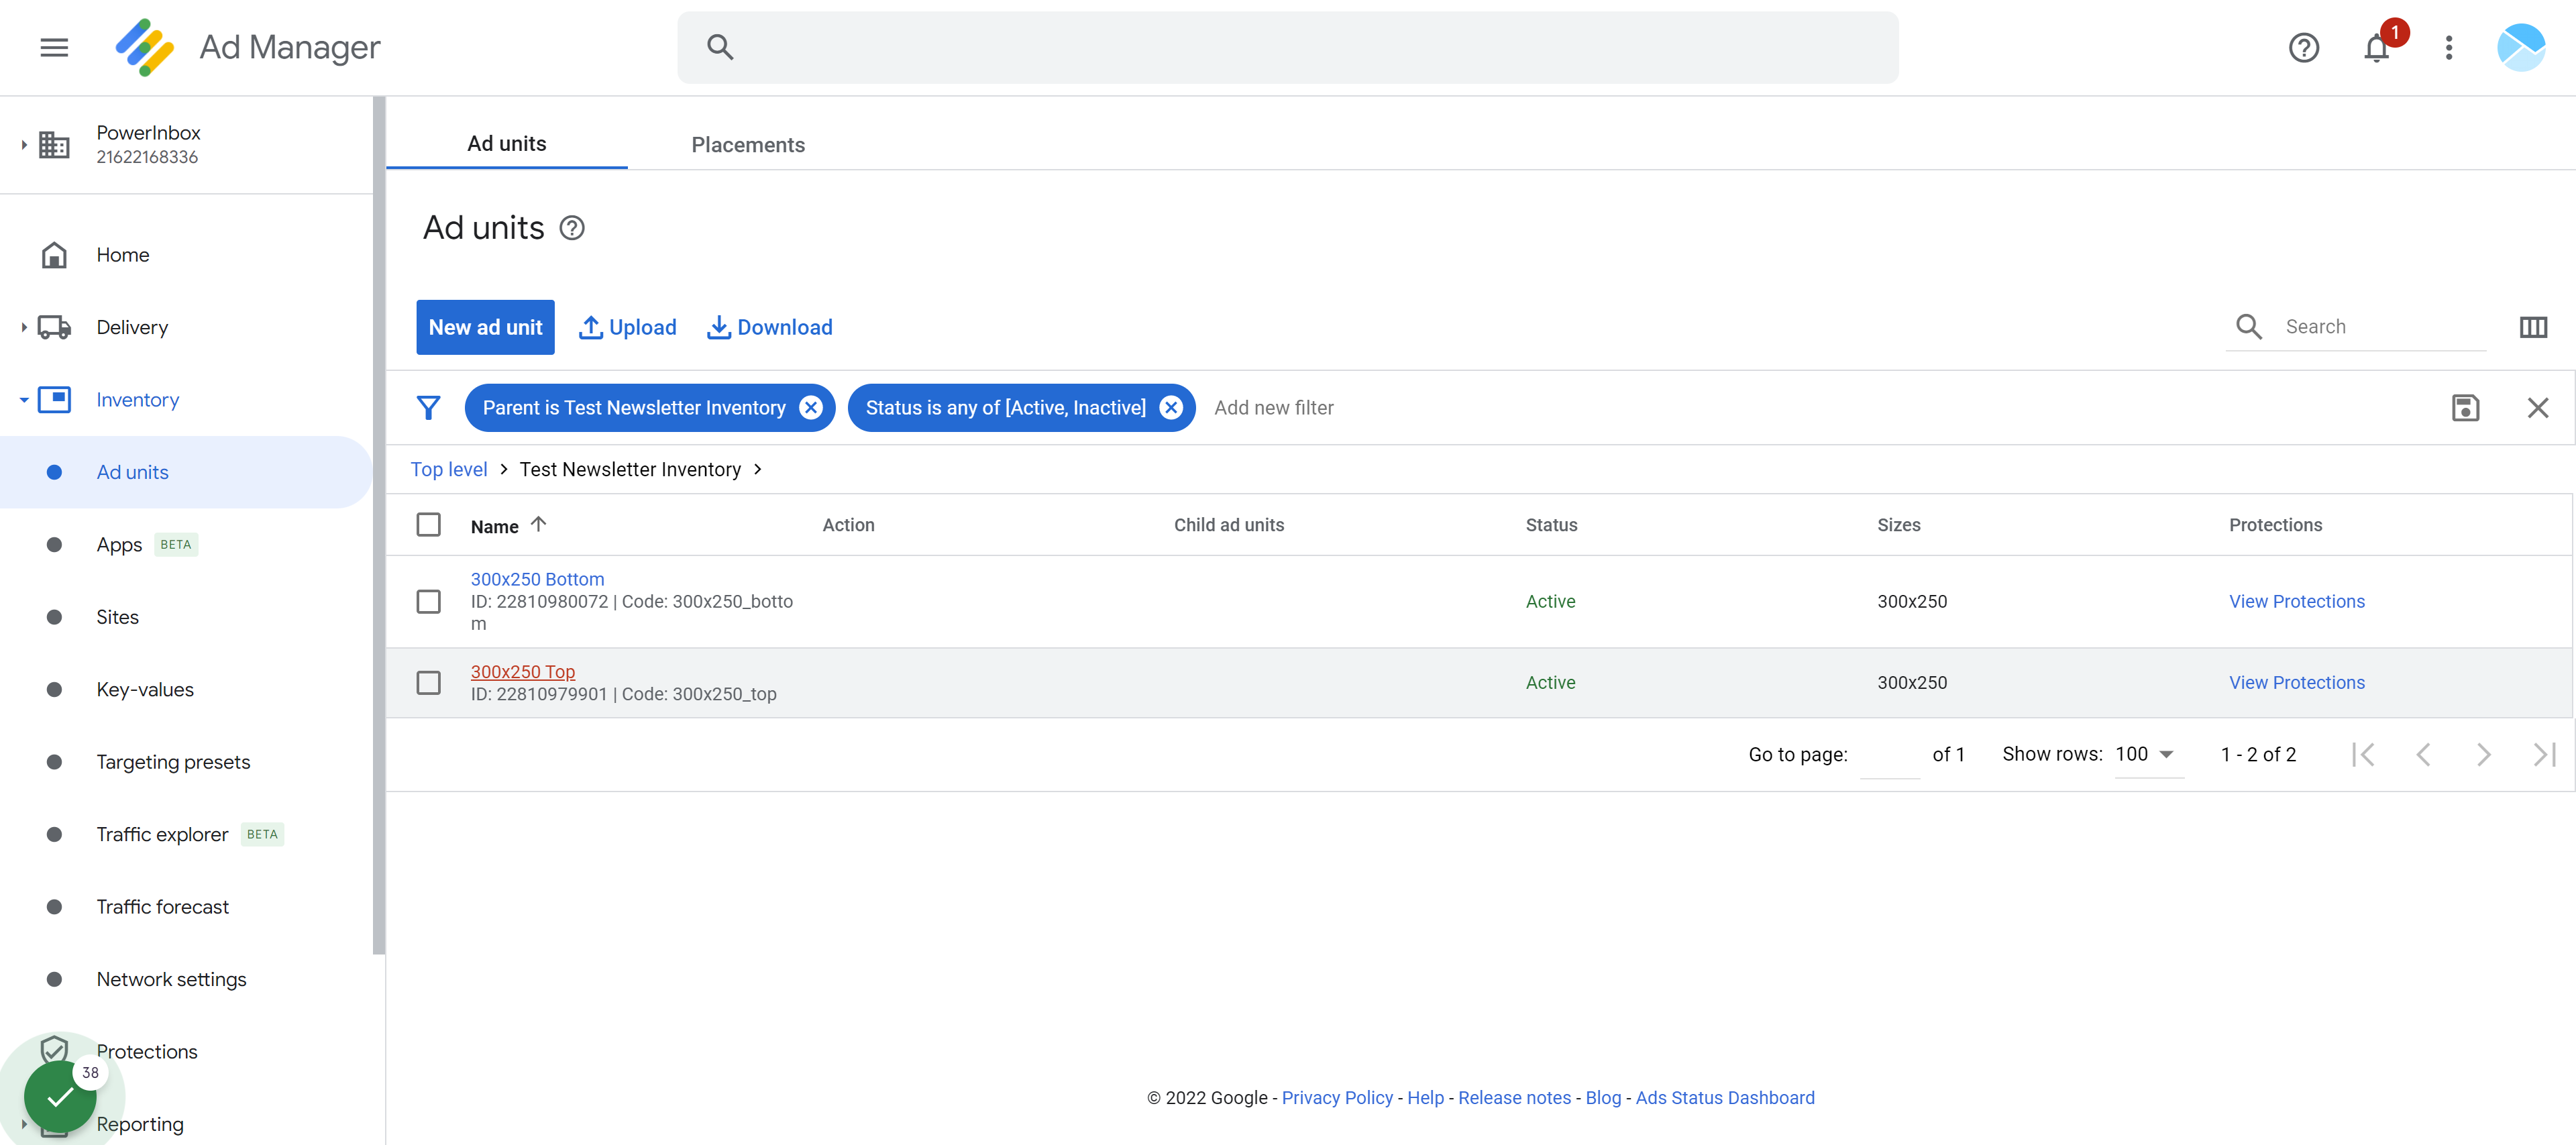Click the filter funnel icon
Screen dimensions: 2576x1145
click(428, 408)
